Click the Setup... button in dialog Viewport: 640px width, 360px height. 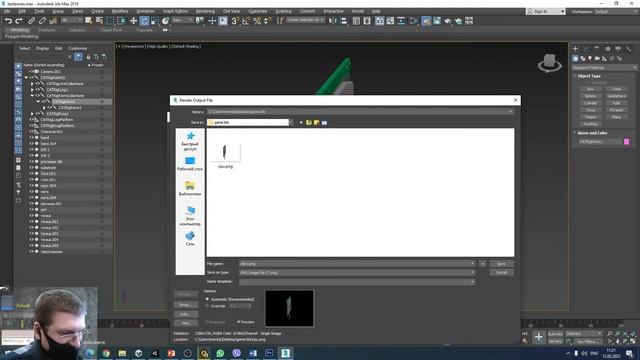(186, 305)
